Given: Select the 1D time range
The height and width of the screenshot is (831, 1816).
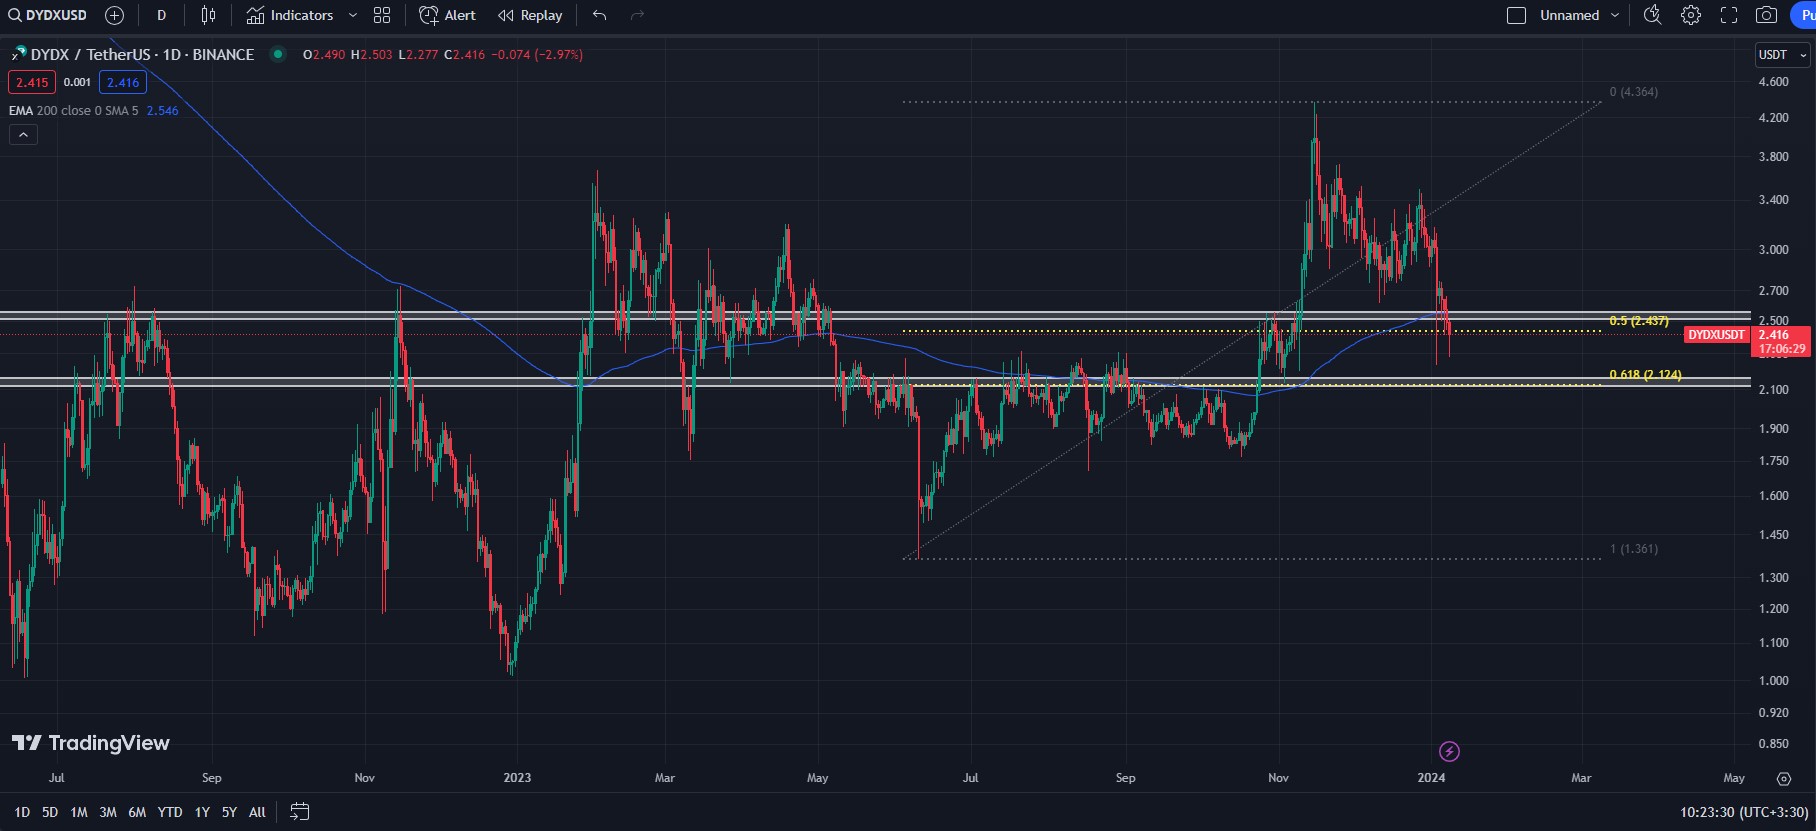Looking at the screenshot, I should pyautogui.click(x=22, y=812).
